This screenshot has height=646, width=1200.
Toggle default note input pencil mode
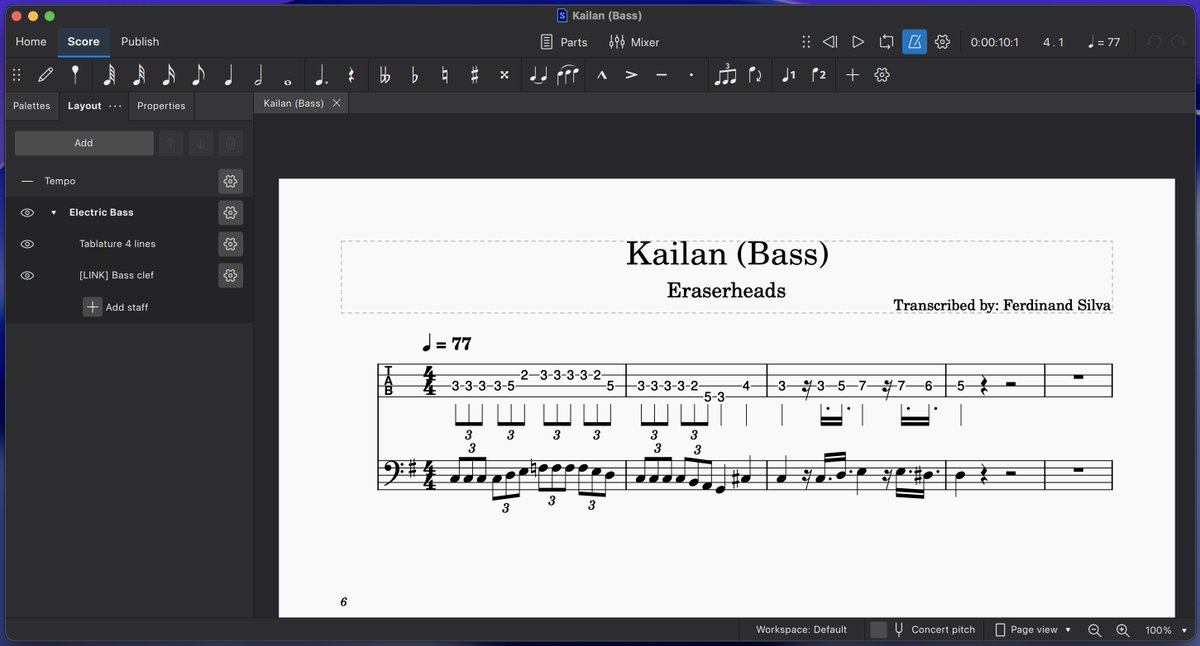point(45,74)
